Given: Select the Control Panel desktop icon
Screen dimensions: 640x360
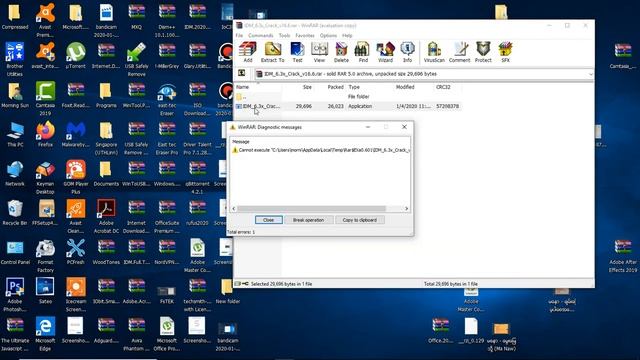Looking at the screenshot, I should [15, 251].
